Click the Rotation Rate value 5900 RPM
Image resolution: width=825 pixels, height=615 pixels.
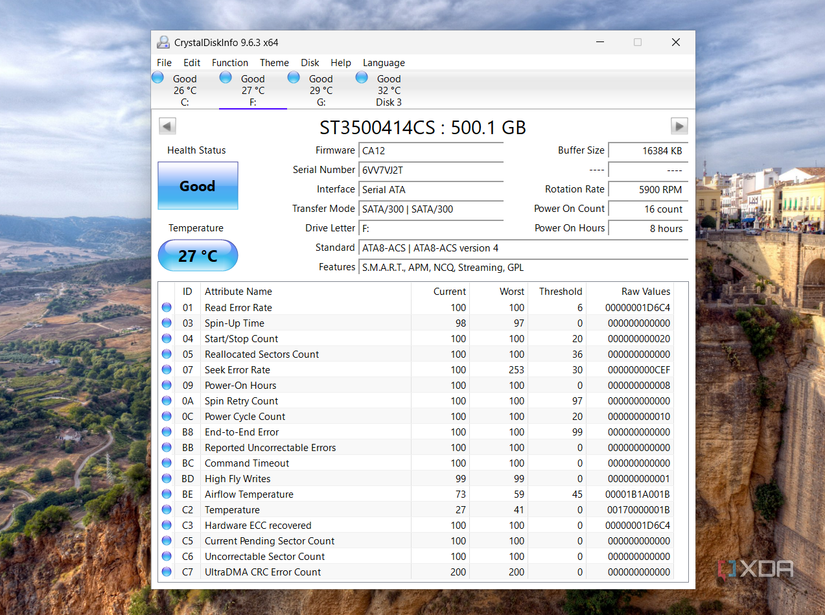tap(648, 189)
